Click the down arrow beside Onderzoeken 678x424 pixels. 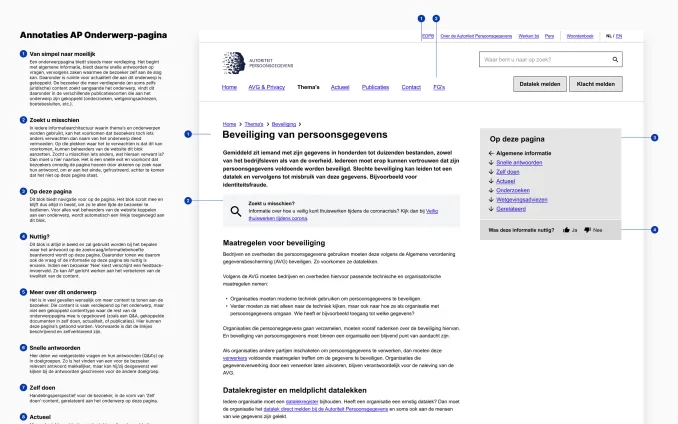click(x=491, y=190)
